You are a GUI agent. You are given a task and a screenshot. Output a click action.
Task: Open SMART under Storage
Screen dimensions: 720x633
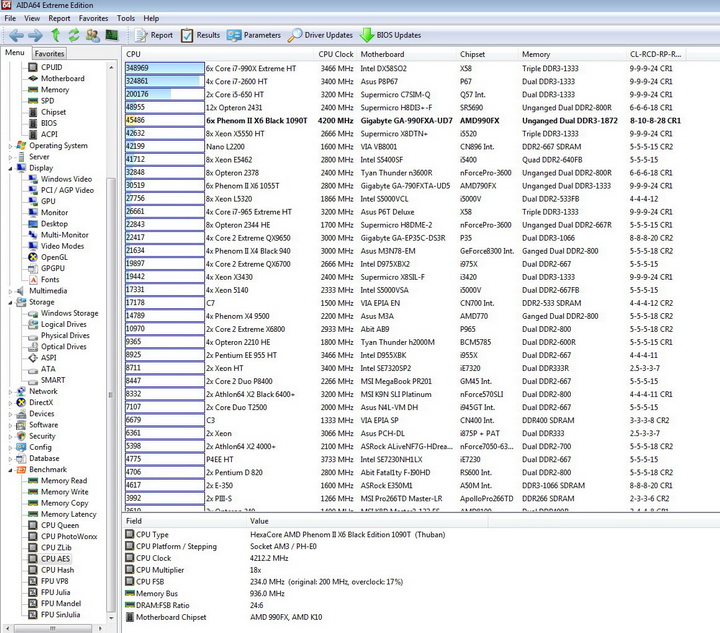pyautogui.click(x=53, y=380)
